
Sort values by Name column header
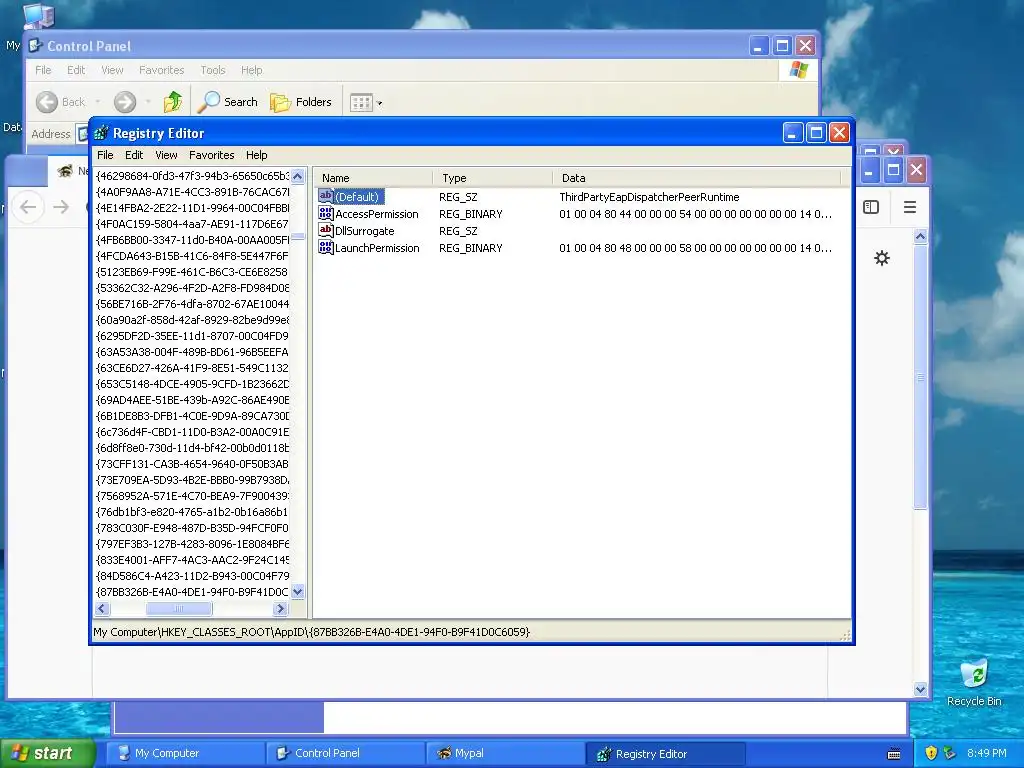pos(373,178)
